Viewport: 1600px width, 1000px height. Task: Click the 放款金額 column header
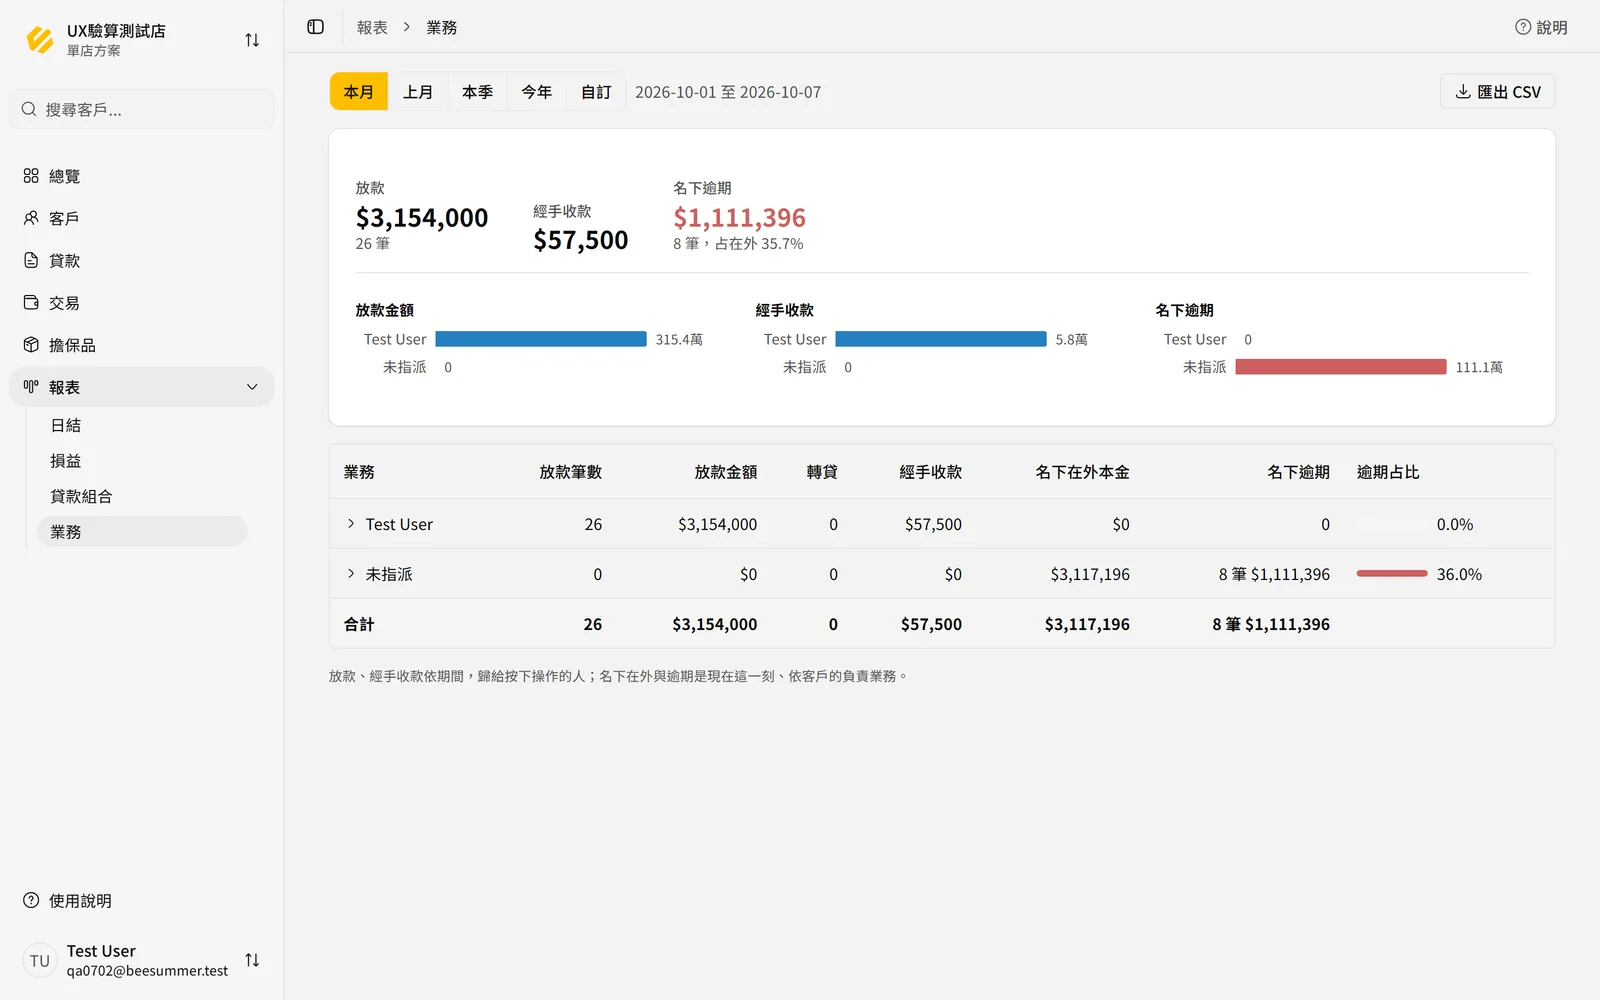726,472
